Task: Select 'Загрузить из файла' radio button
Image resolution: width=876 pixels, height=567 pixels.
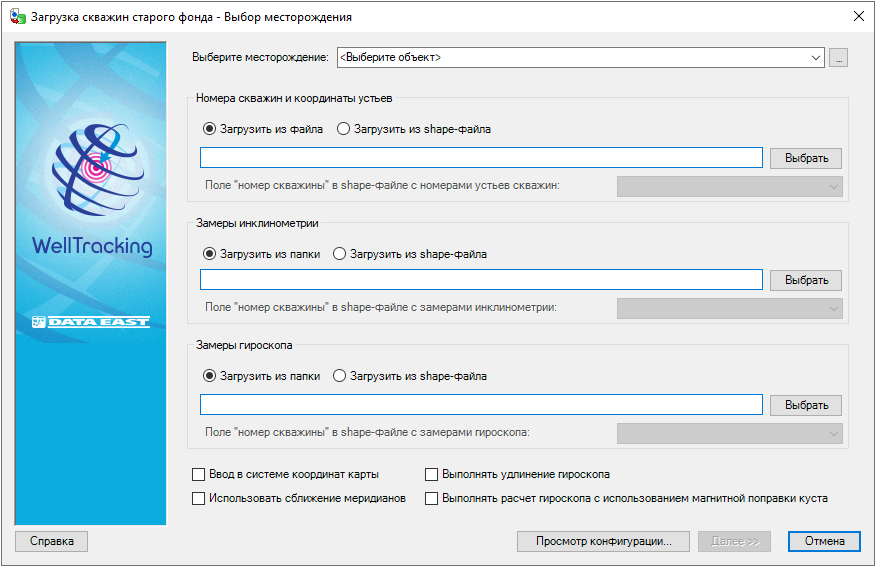Action: (x=209, y=129)
